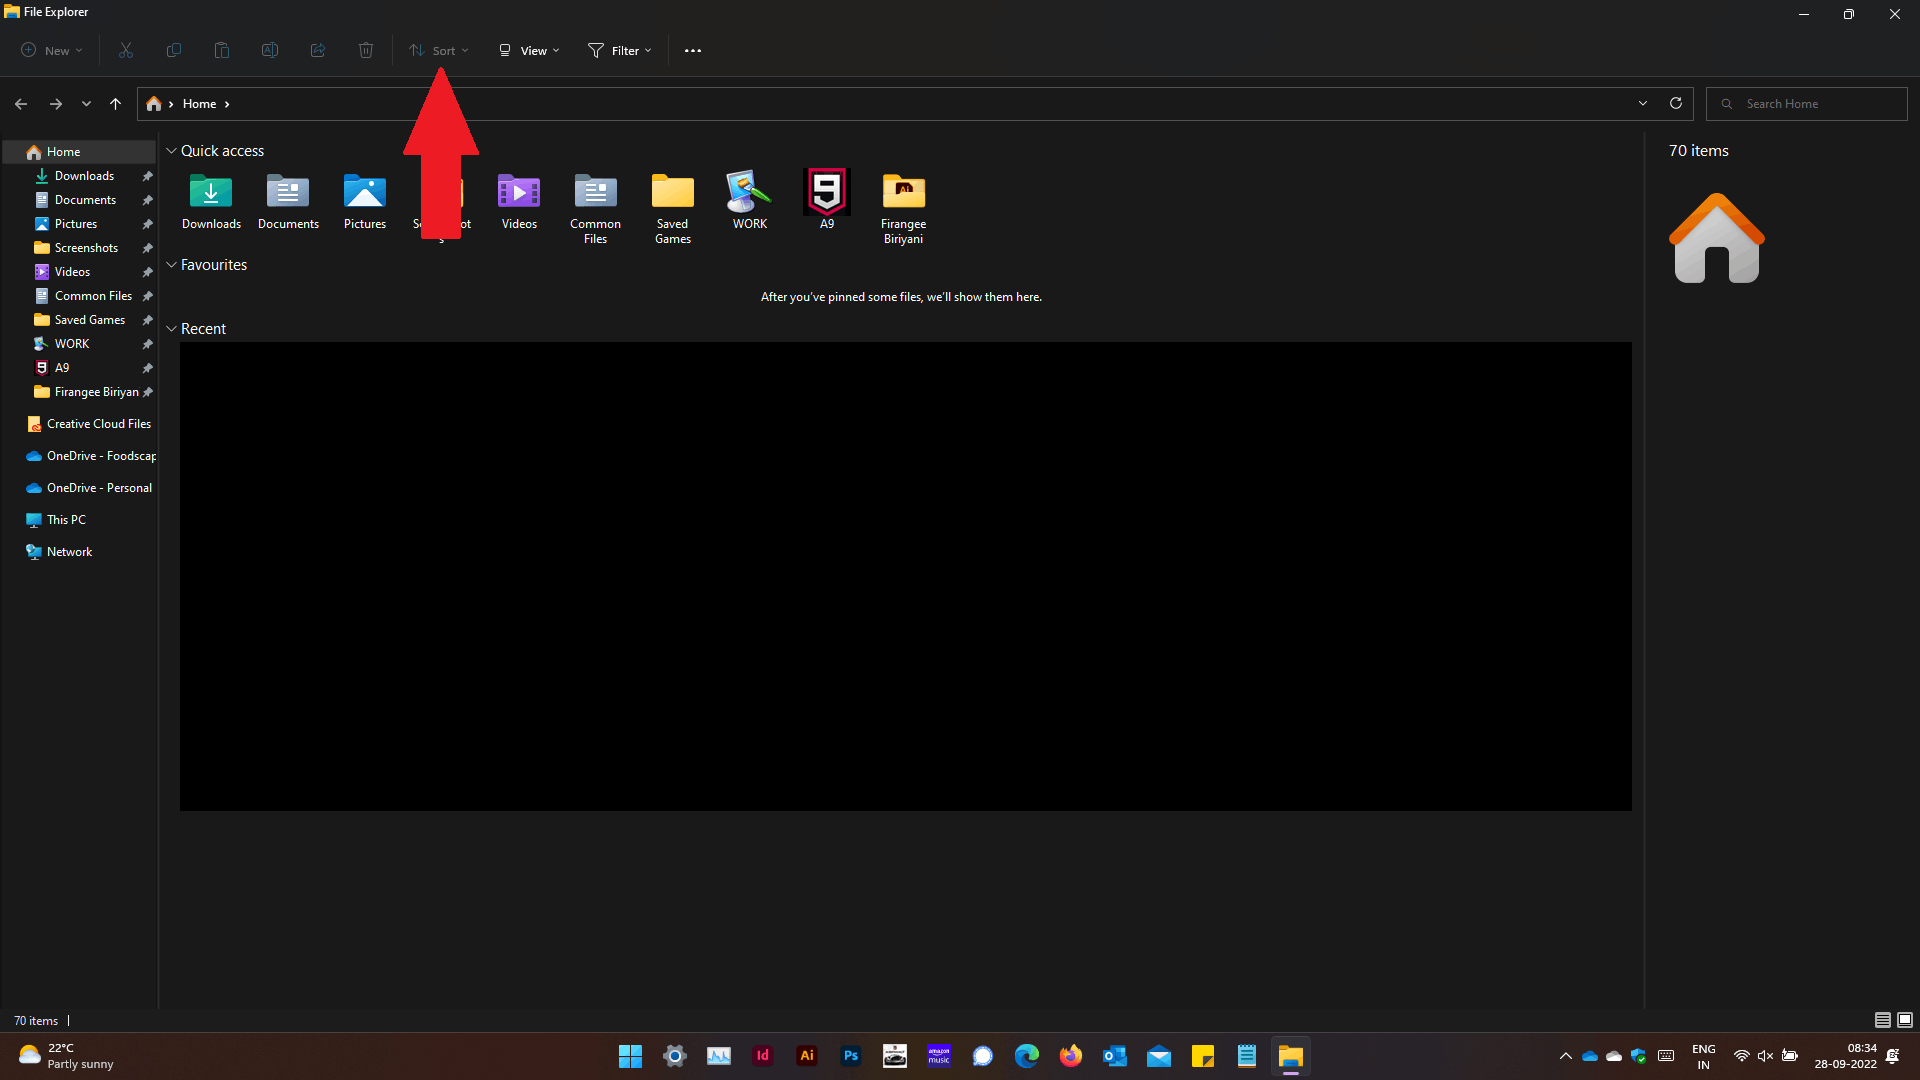The height and width of the screenshot is (1080, 1920).
Task: Expand address bar history dropdown
Action: 1643,103
